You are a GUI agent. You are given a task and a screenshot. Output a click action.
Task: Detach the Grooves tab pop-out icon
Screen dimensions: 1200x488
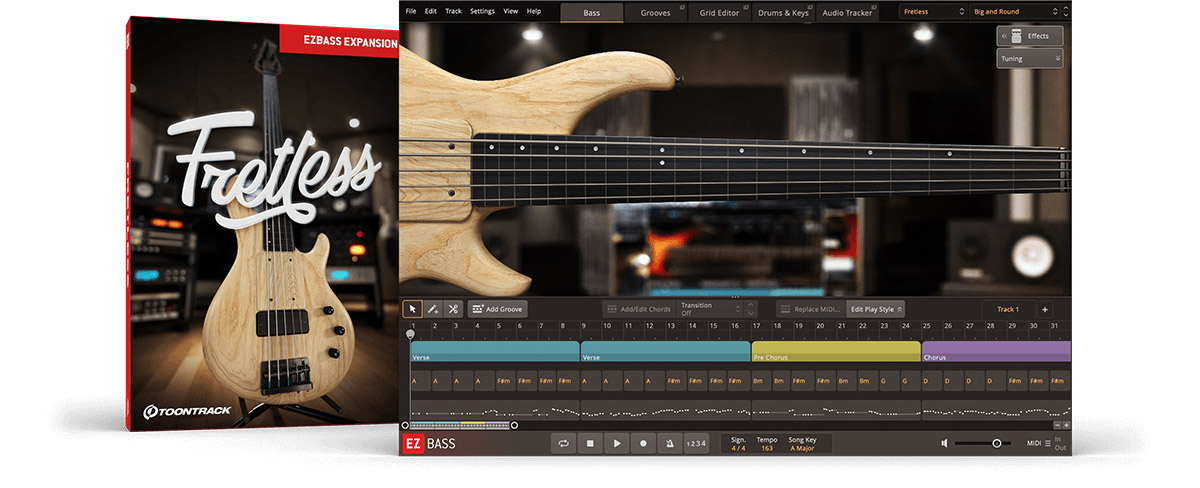[x=681, y=7]
